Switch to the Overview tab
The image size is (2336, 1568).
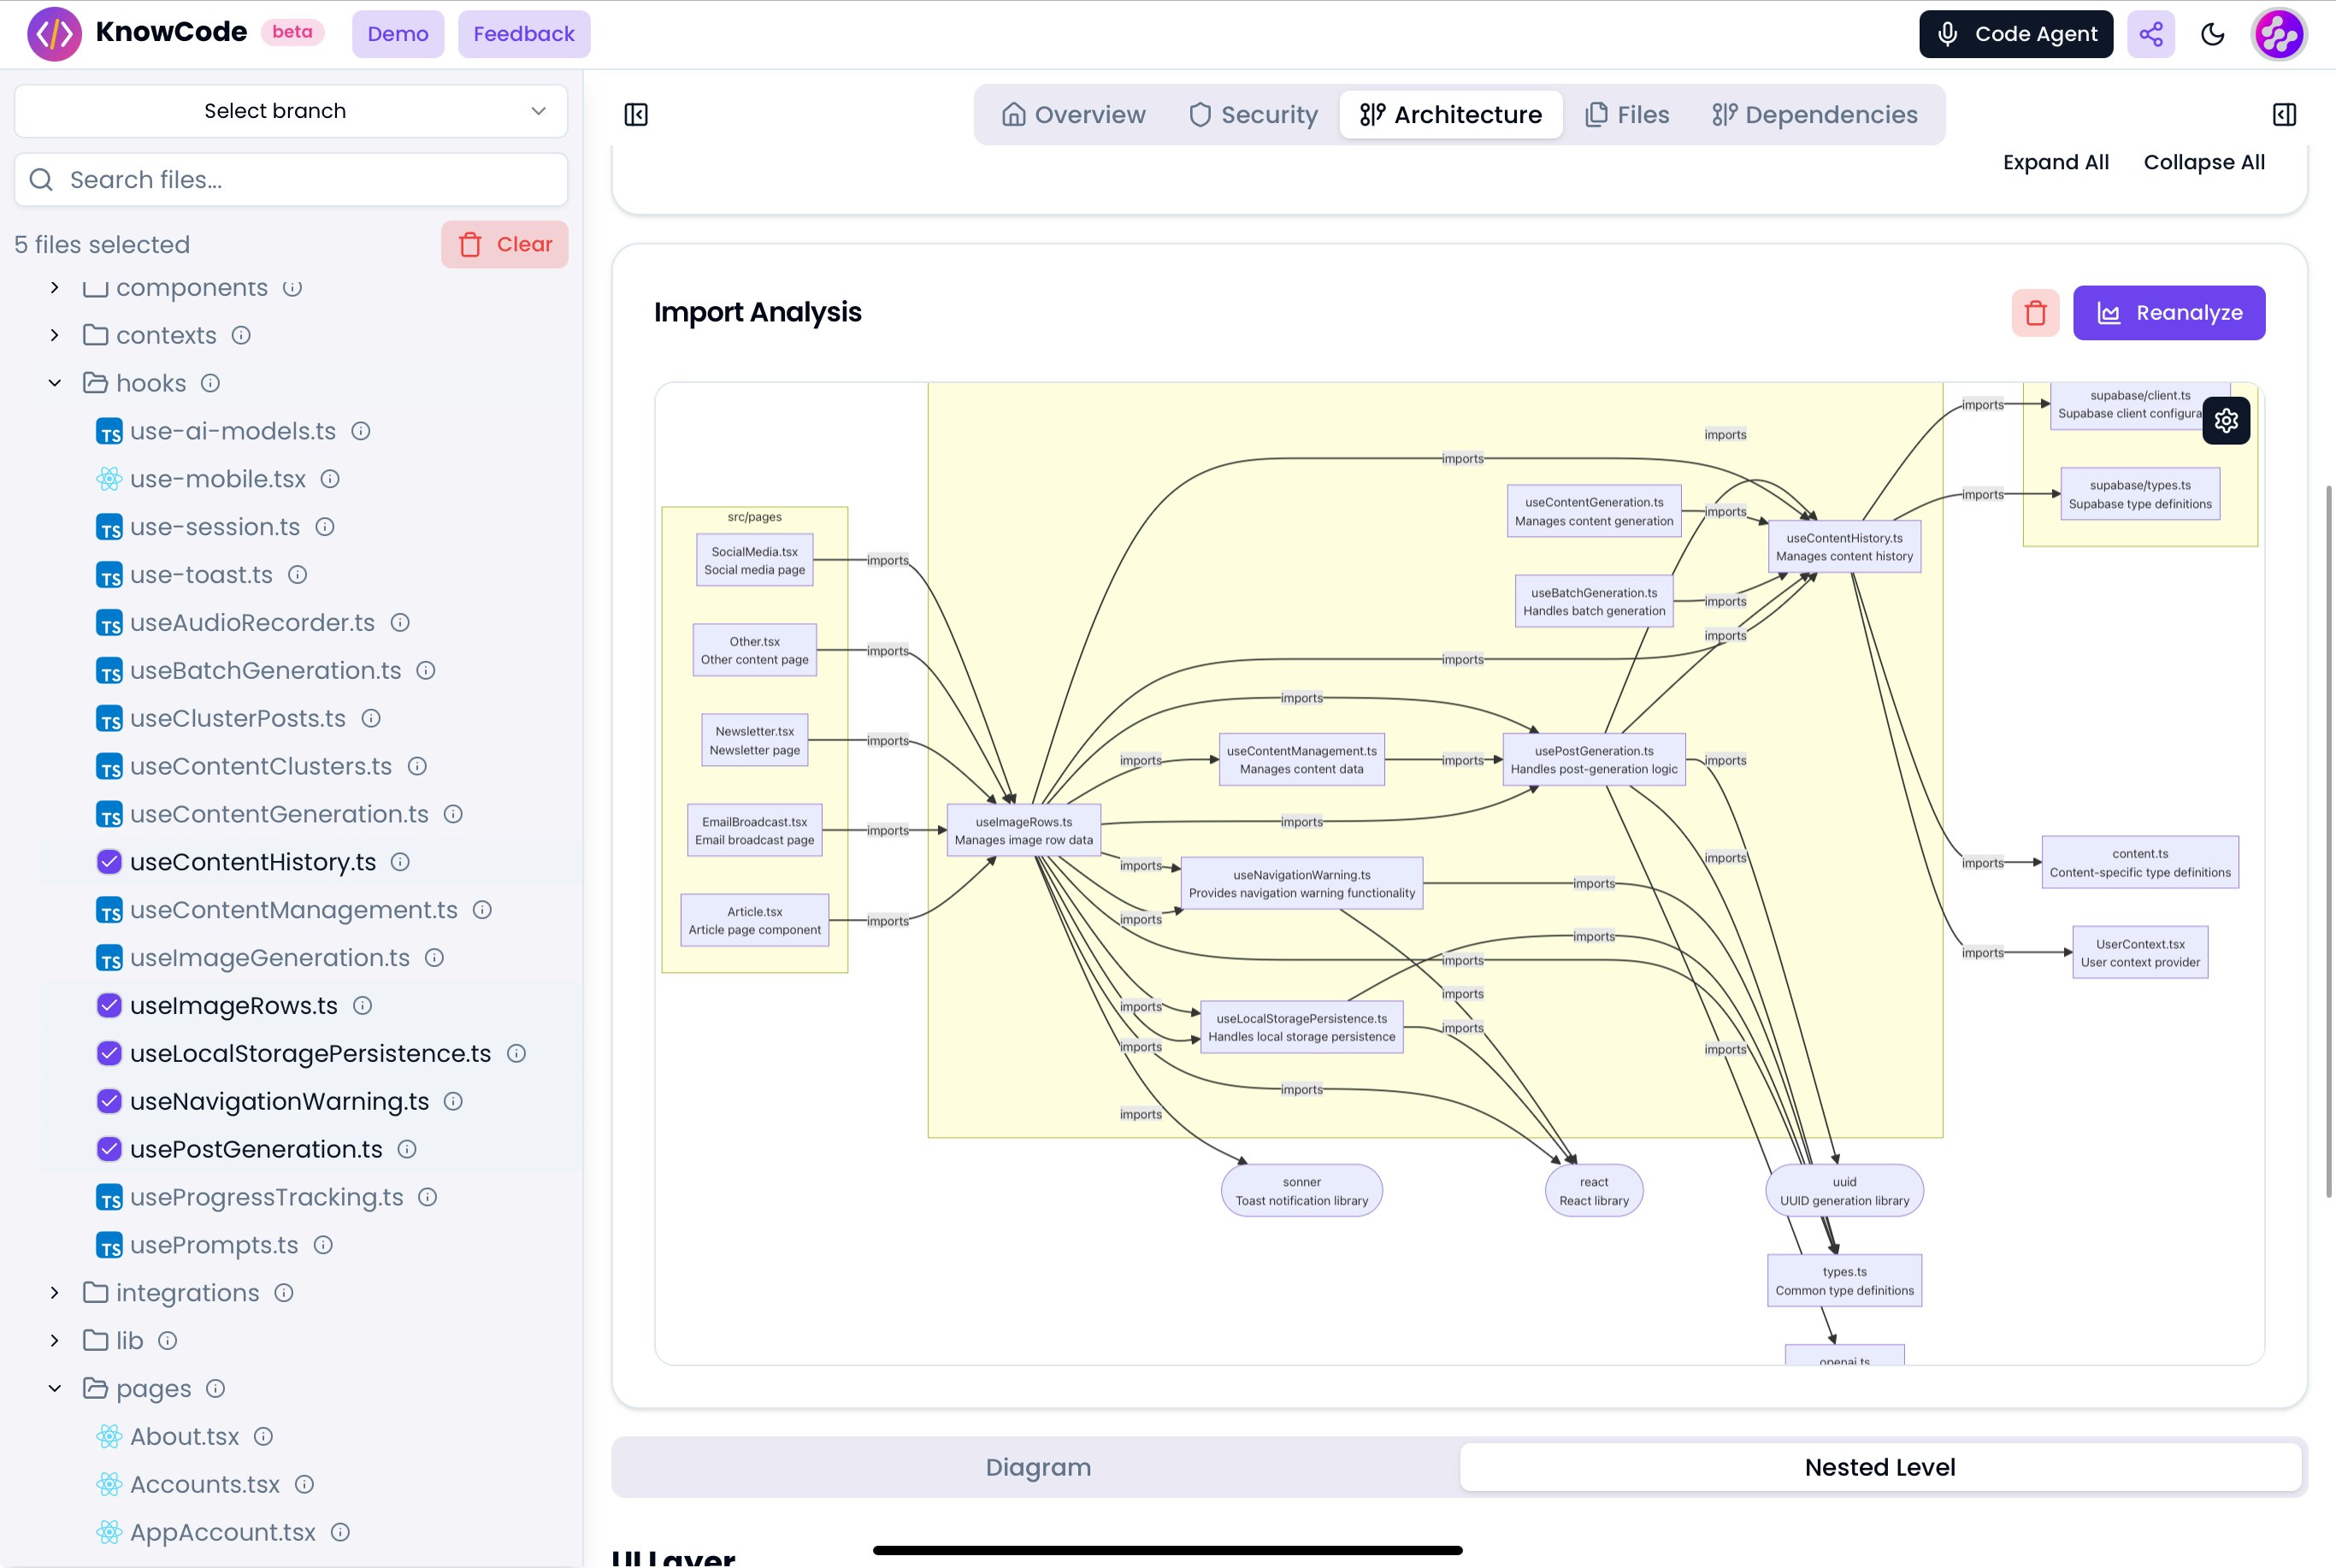click(x=1074, y=115)
